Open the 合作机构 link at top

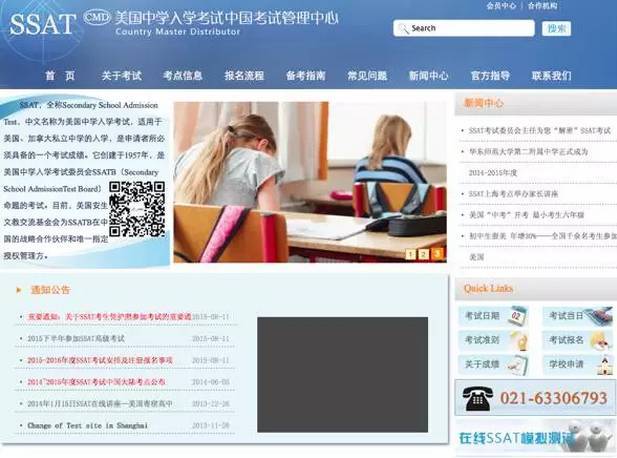pyautogui.click(x=542, y=6)
